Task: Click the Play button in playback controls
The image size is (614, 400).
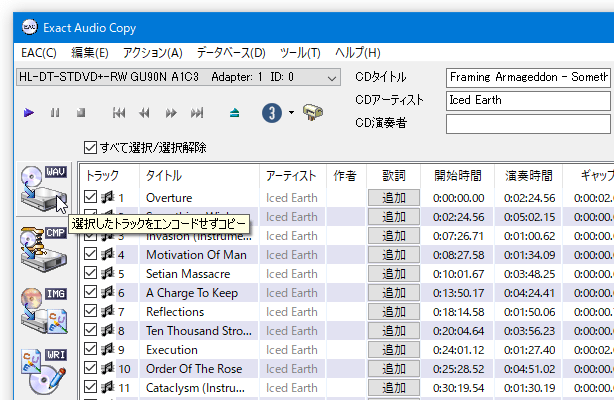Action: click(29, 113)
